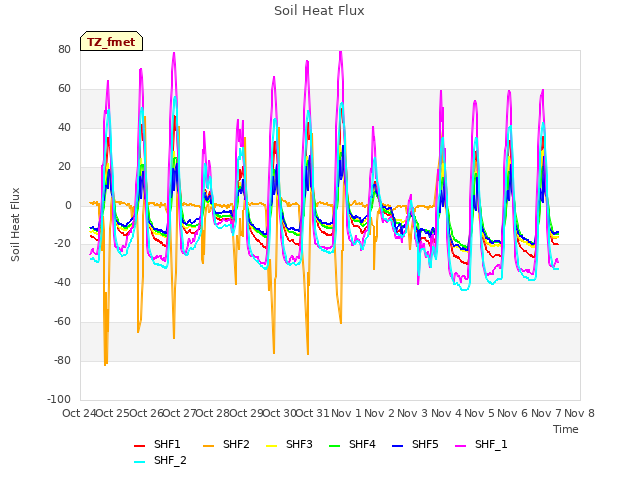Viewport: 640px width, 480px height.
Task: Click the Oct 31 x-axis tick label
Action: [x=313, y=413]
